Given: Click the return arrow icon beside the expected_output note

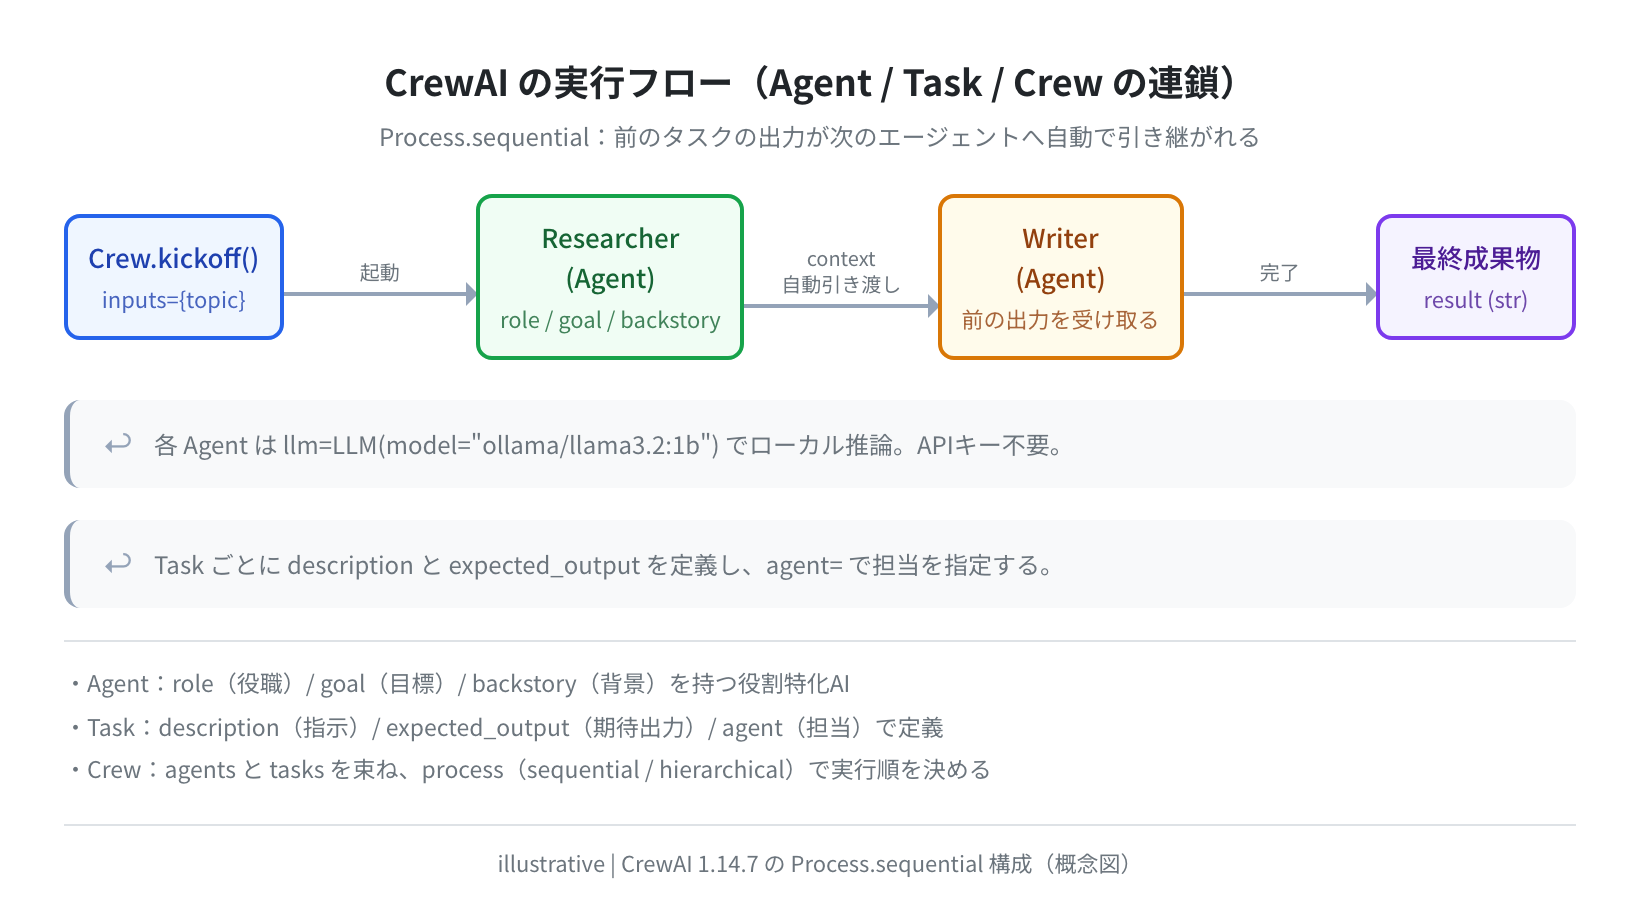Looking at the screenshot, I should pos(118,564).
